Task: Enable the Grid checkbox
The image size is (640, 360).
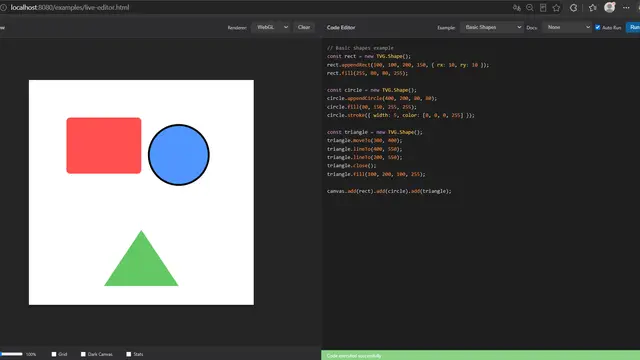Action: [x=54, y=354]
